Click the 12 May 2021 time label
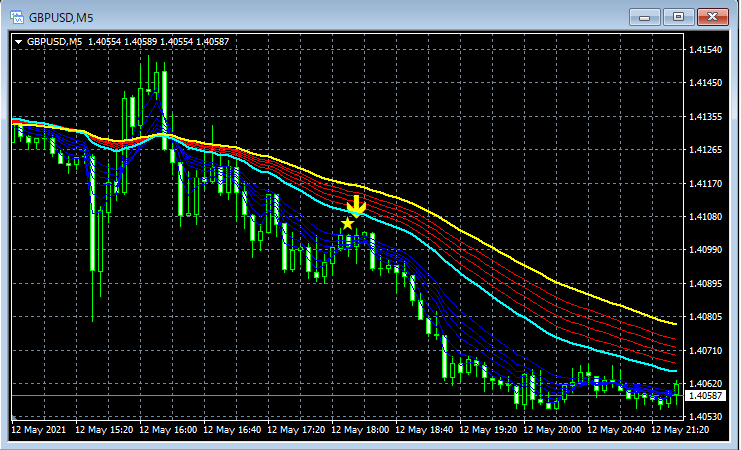741x450 pixels. pyautogui.click(x=39, y=430)
